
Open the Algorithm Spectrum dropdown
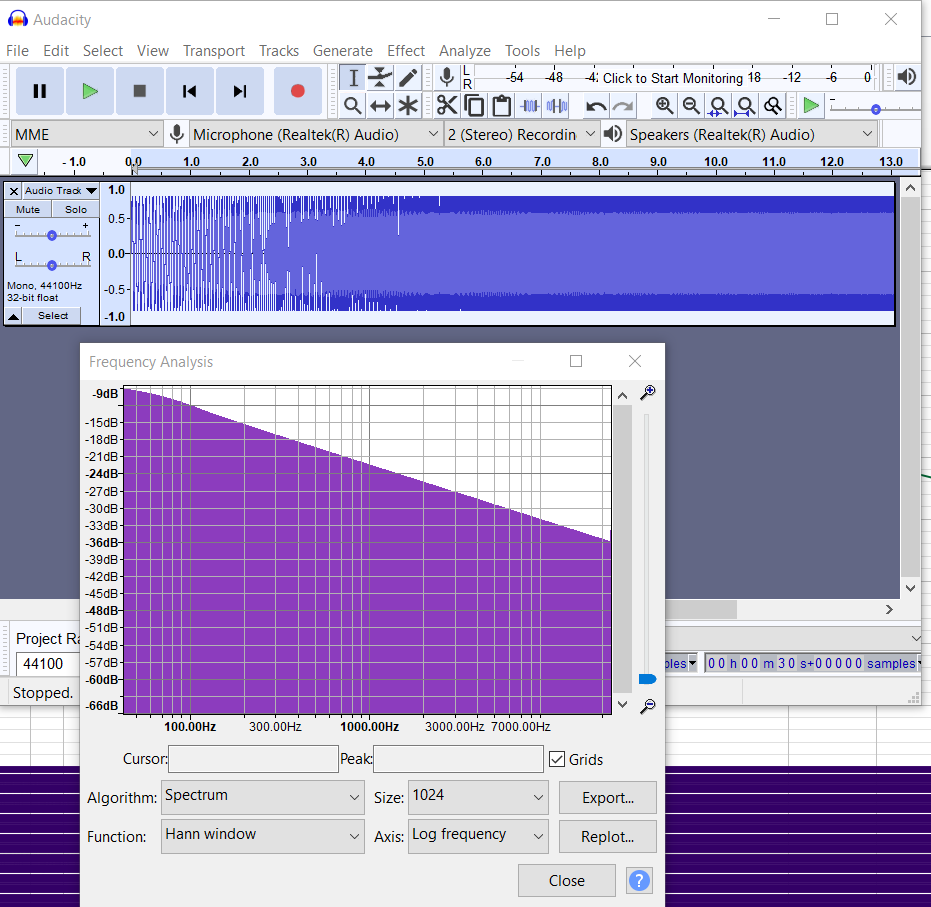coord(262,797)
